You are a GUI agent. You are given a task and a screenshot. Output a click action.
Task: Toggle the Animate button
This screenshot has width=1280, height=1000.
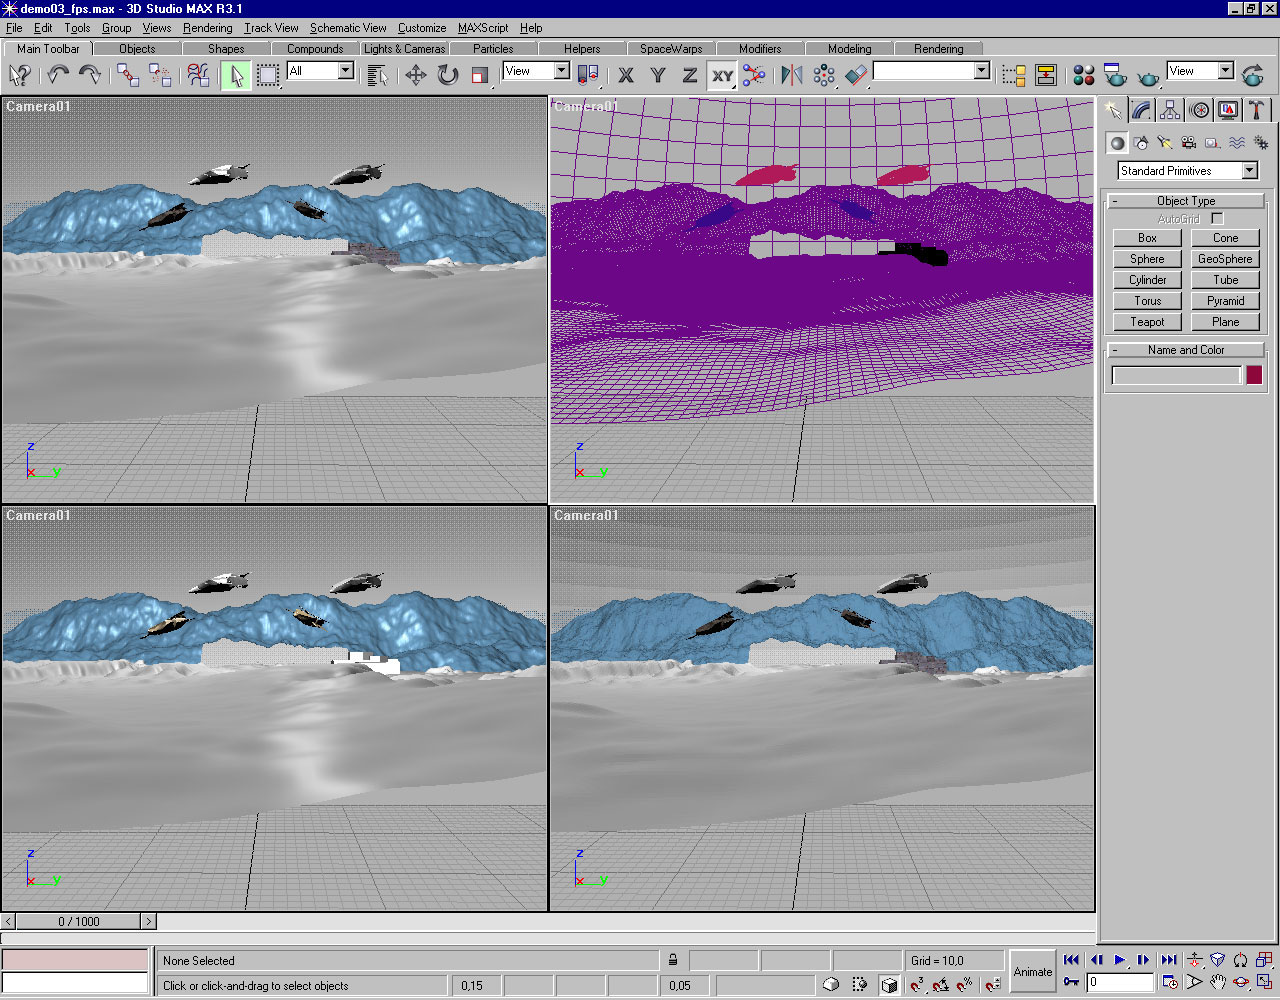coord(1033,971)
